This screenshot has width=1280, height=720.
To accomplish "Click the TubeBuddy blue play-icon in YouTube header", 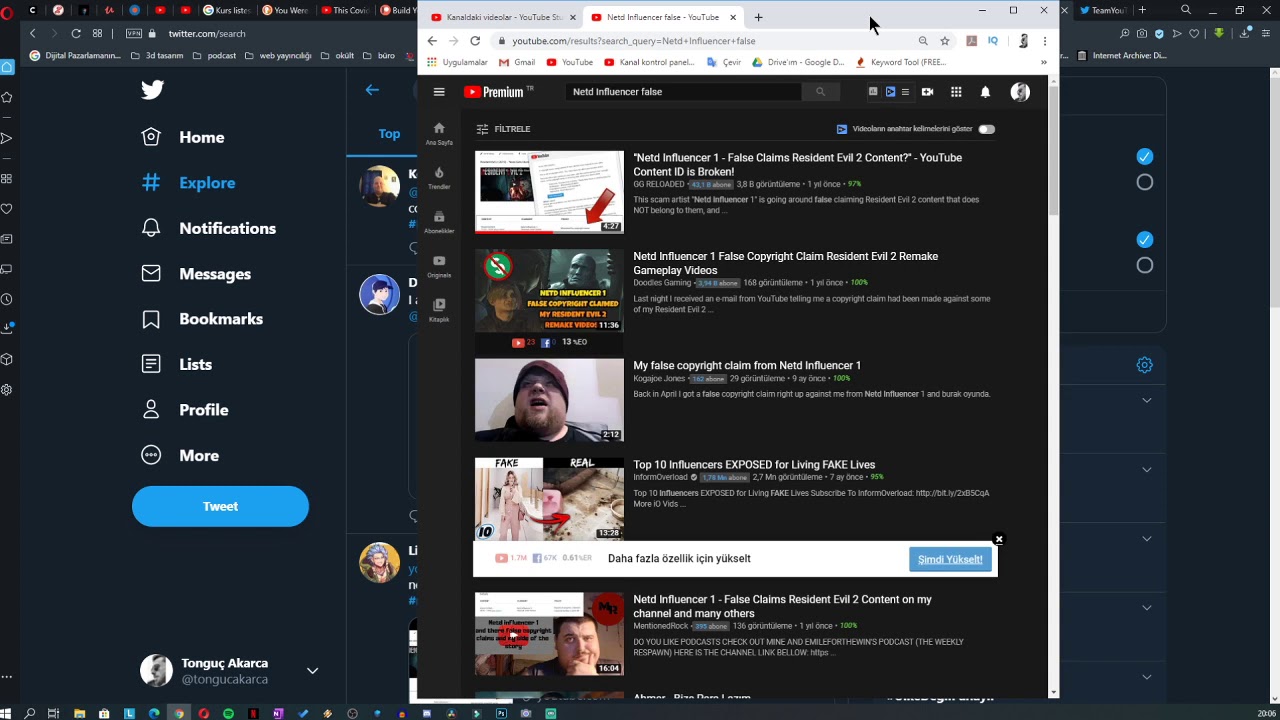I will 890,92.
